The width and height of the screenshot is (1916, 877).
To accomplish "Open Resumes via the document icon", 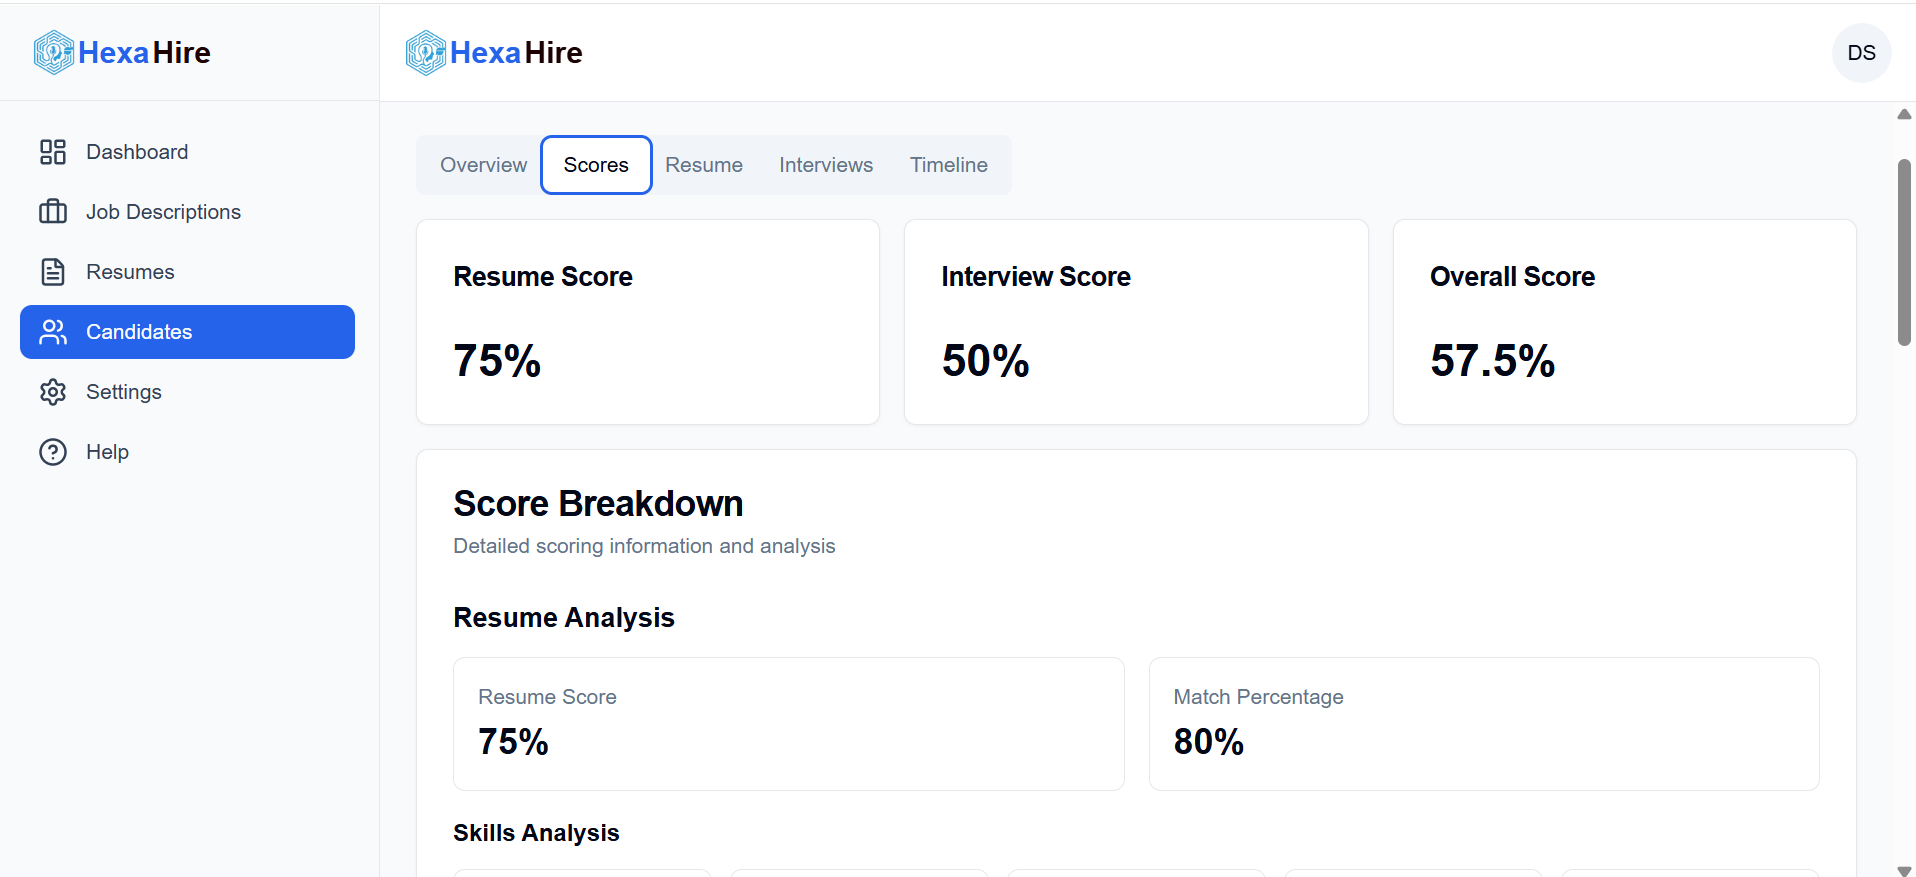I will (x=52, y=271).
